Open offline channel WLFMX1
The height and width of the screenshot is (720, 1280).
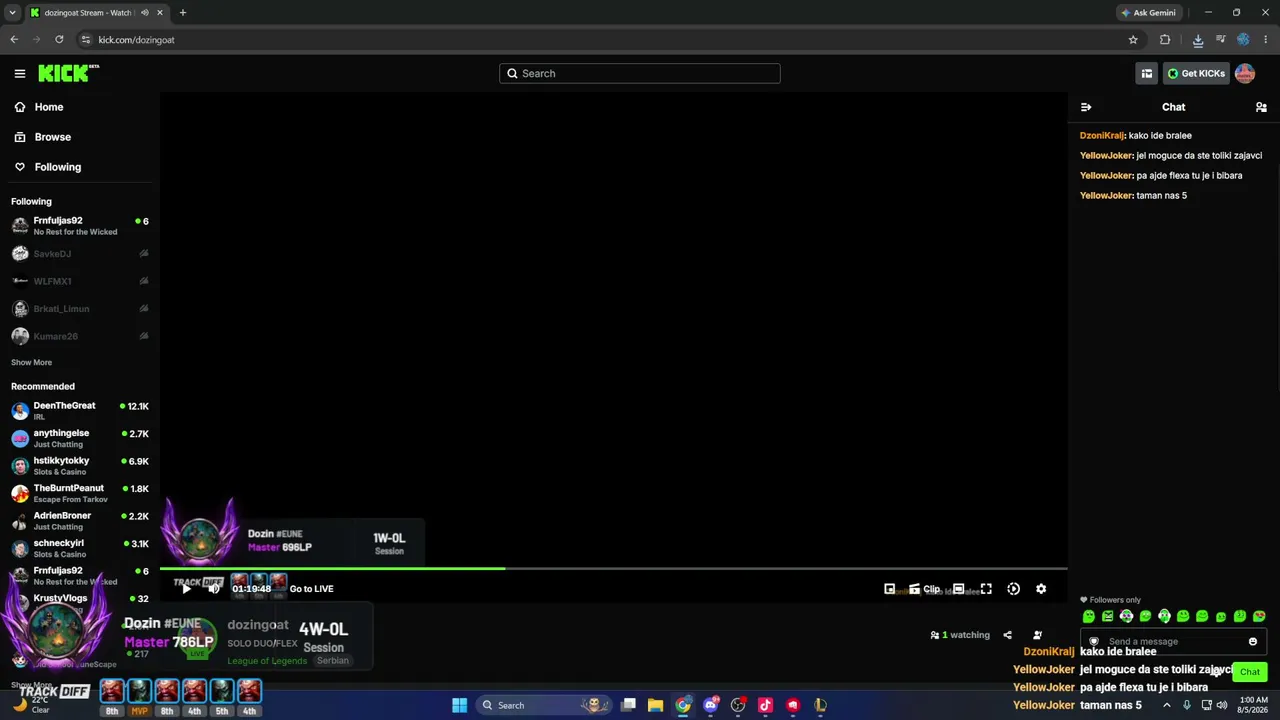pyautogui.click(x=80, y=281)
